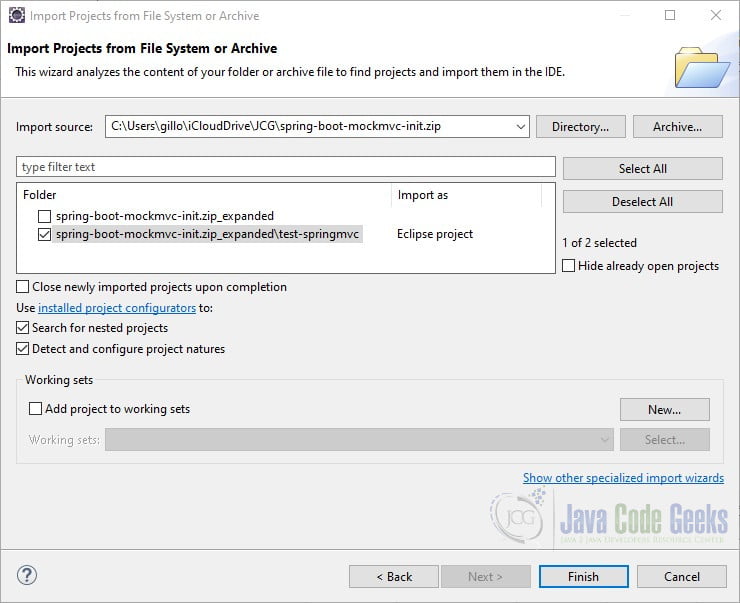Viewport: 740px width, 603px height.
Task: Enable Close newly imported projects upon completion
Action: click(22, 287)
